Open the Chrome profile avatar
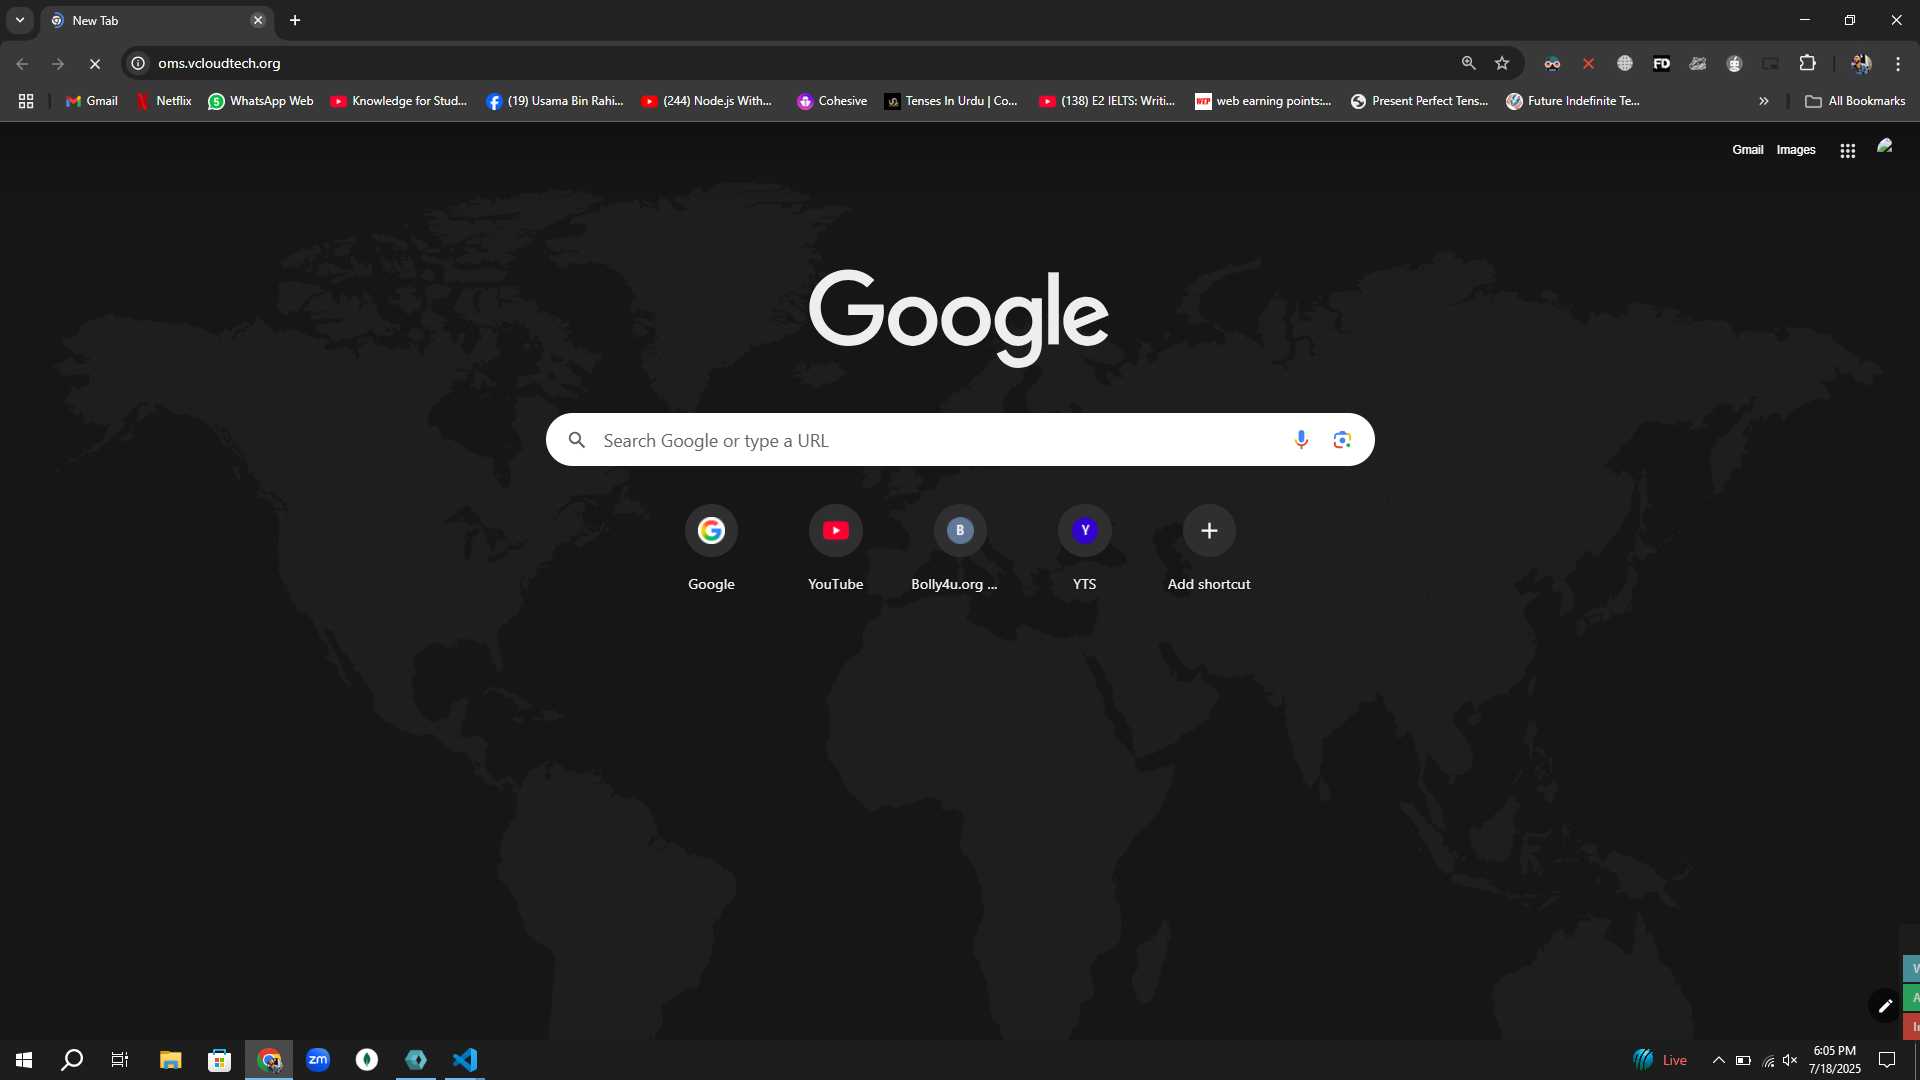 (1861, 63)
